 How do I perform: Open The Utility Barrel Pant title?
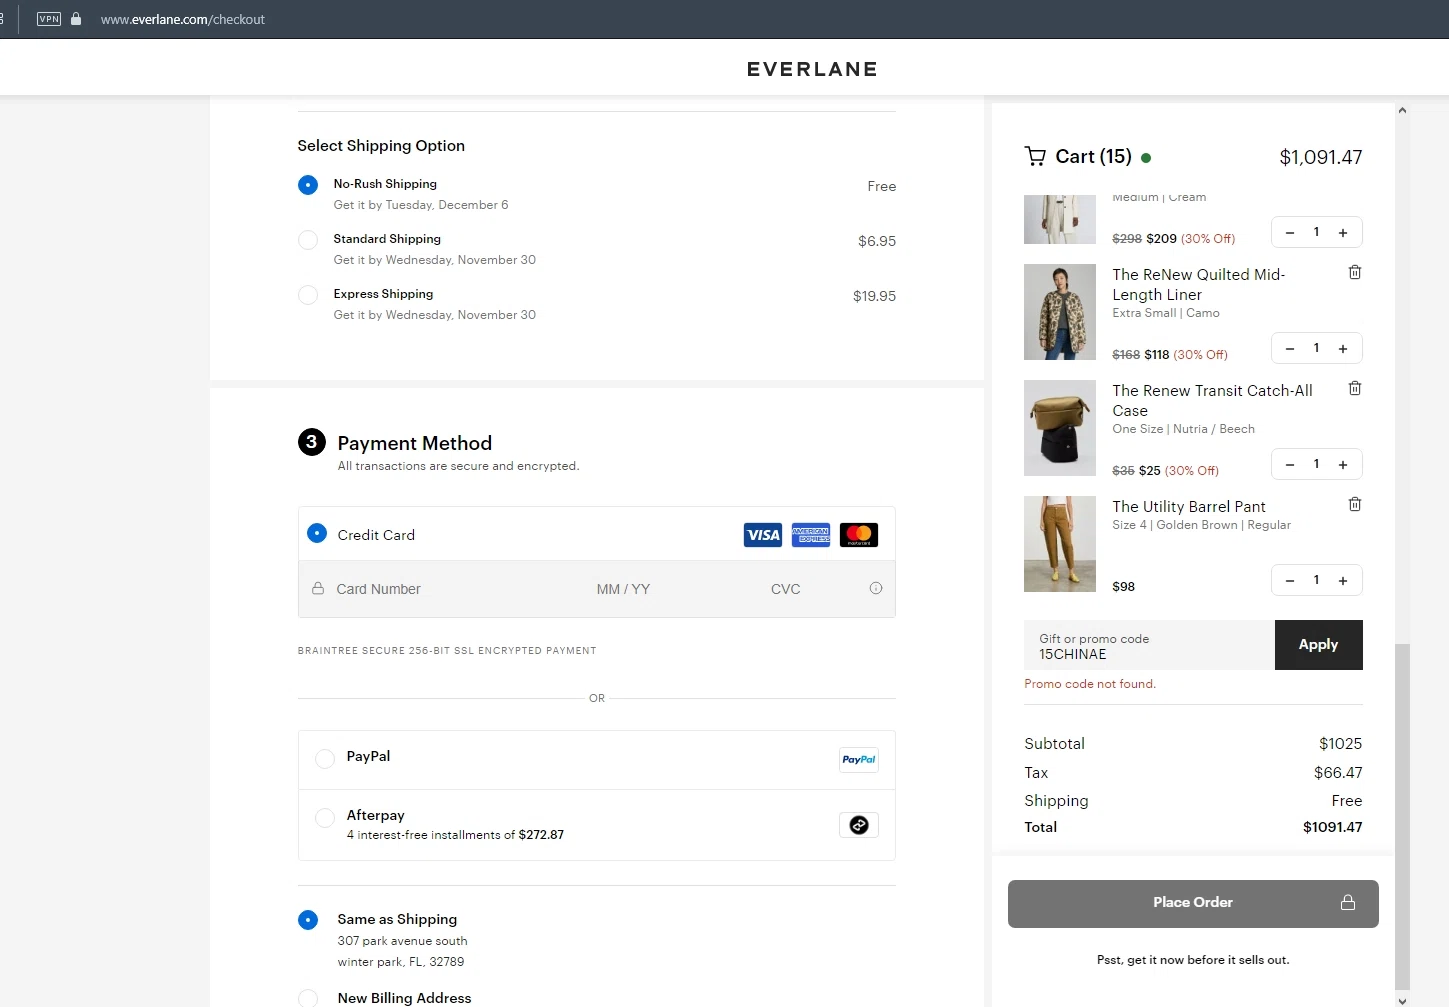[1189, 506]
